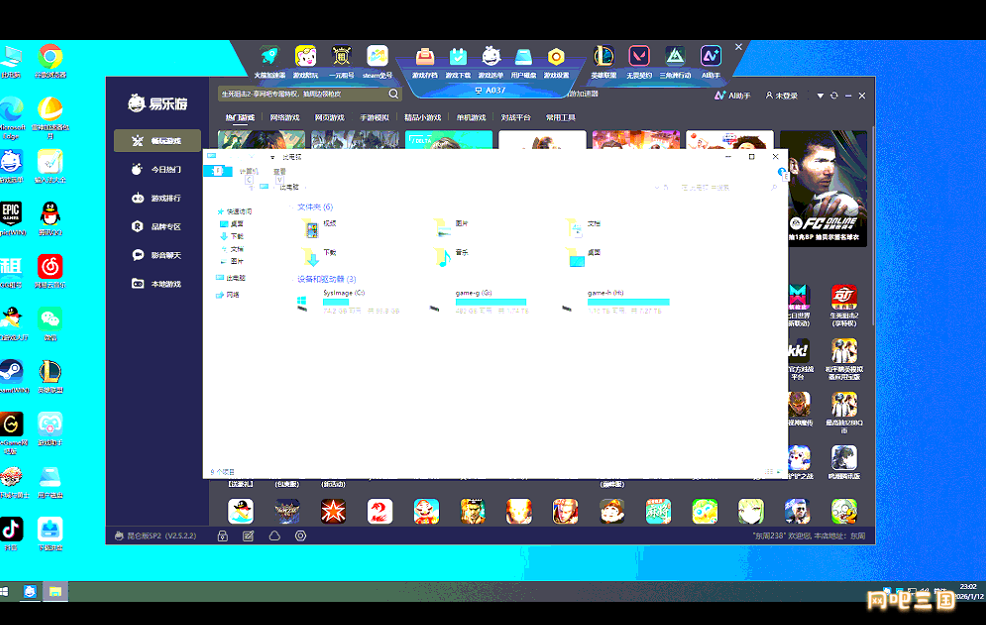Click the search magnifier in 易乐游 search bar

click(x=394, y=94)
